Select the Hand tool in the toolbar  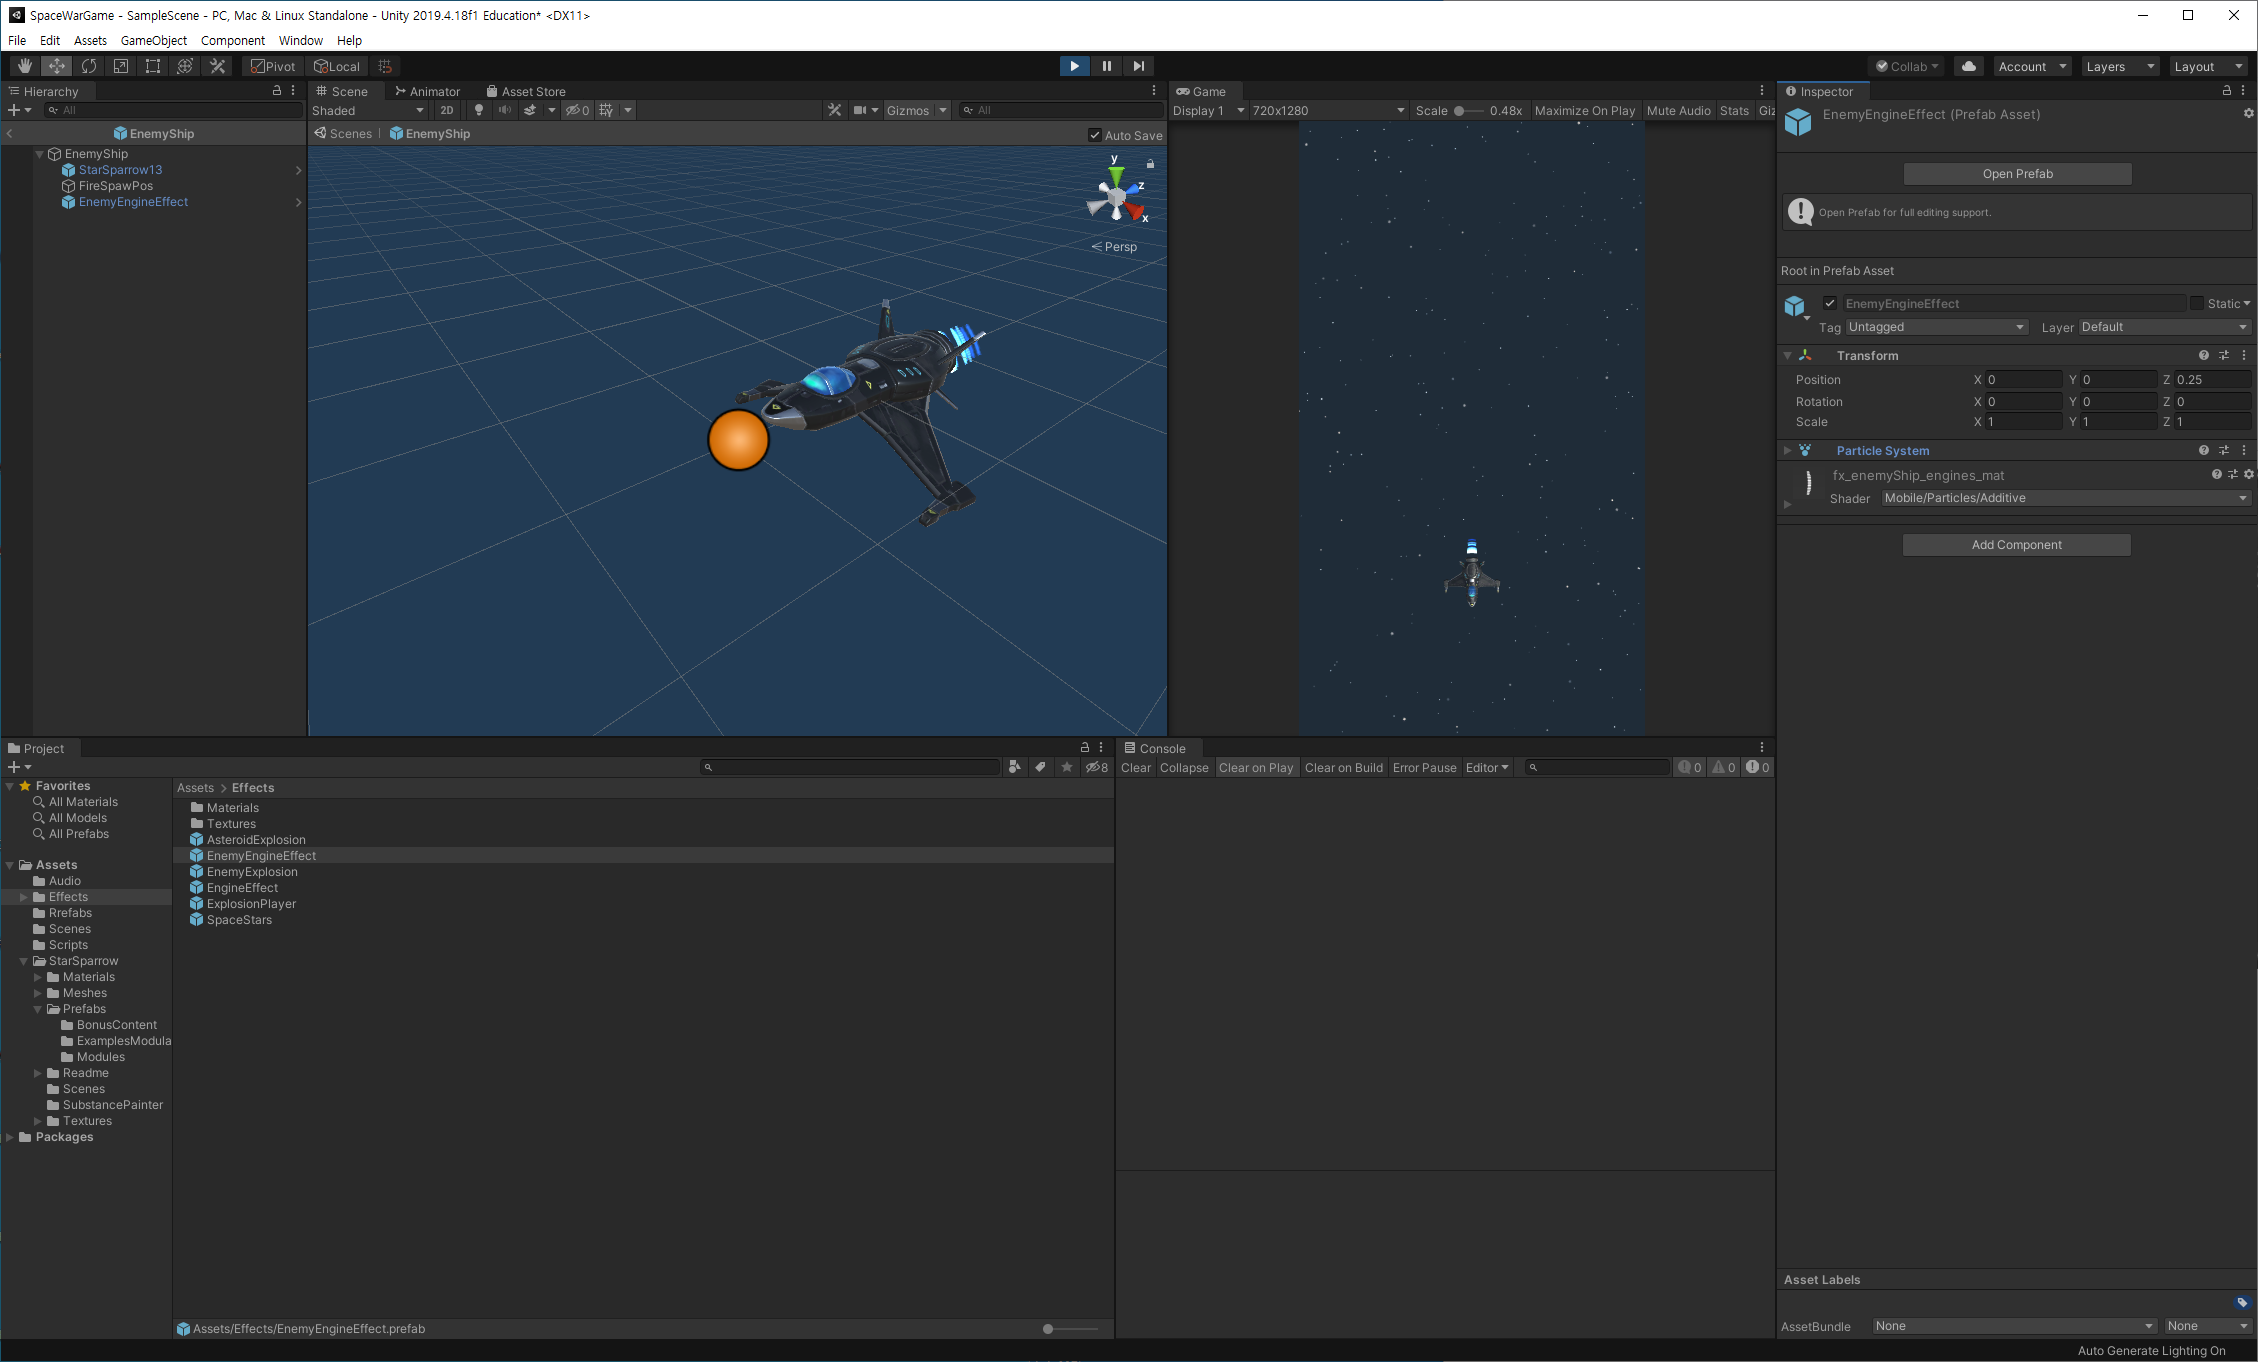25,66
